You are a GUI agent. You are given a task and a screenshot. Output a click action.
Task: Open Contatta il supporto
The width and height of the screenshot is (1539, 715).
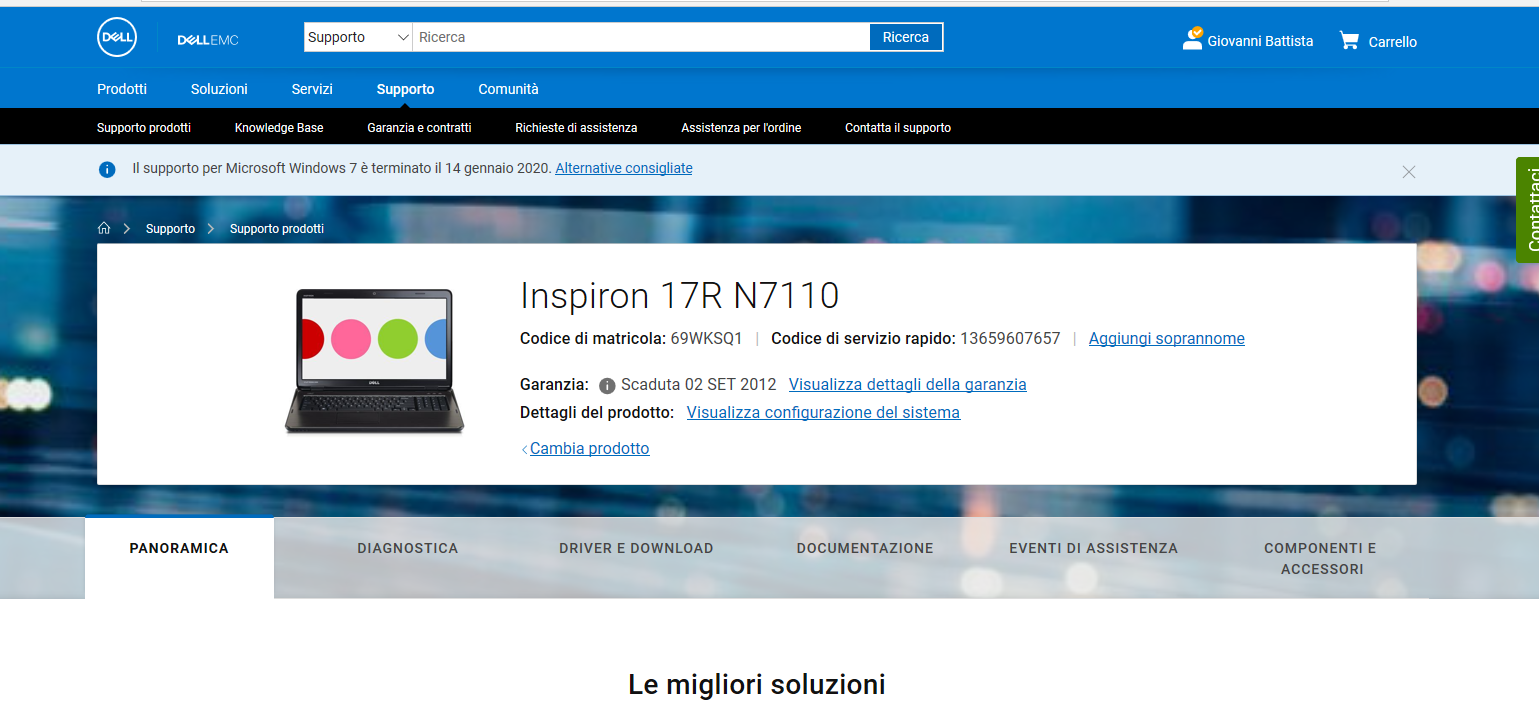(898, 128)
